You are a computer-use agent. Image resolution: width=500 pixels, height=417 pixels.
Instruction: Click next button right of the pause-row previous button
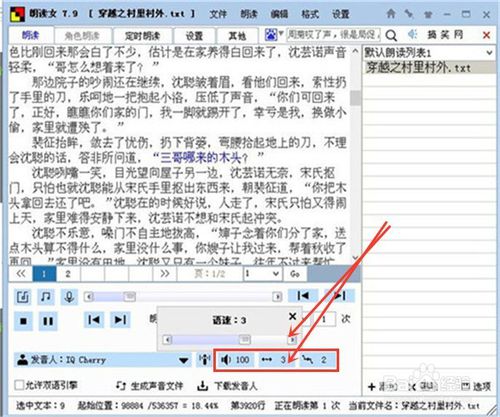[x=120, y=320]
